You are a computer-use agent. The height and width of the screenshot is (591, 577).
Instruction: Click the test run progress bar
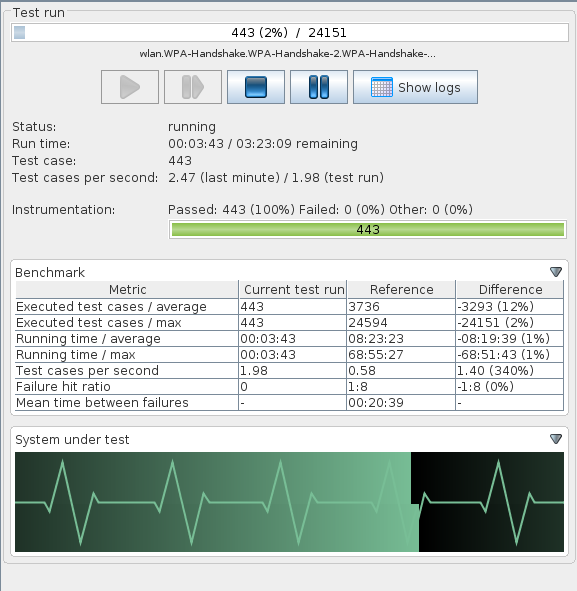click(290, 33)
